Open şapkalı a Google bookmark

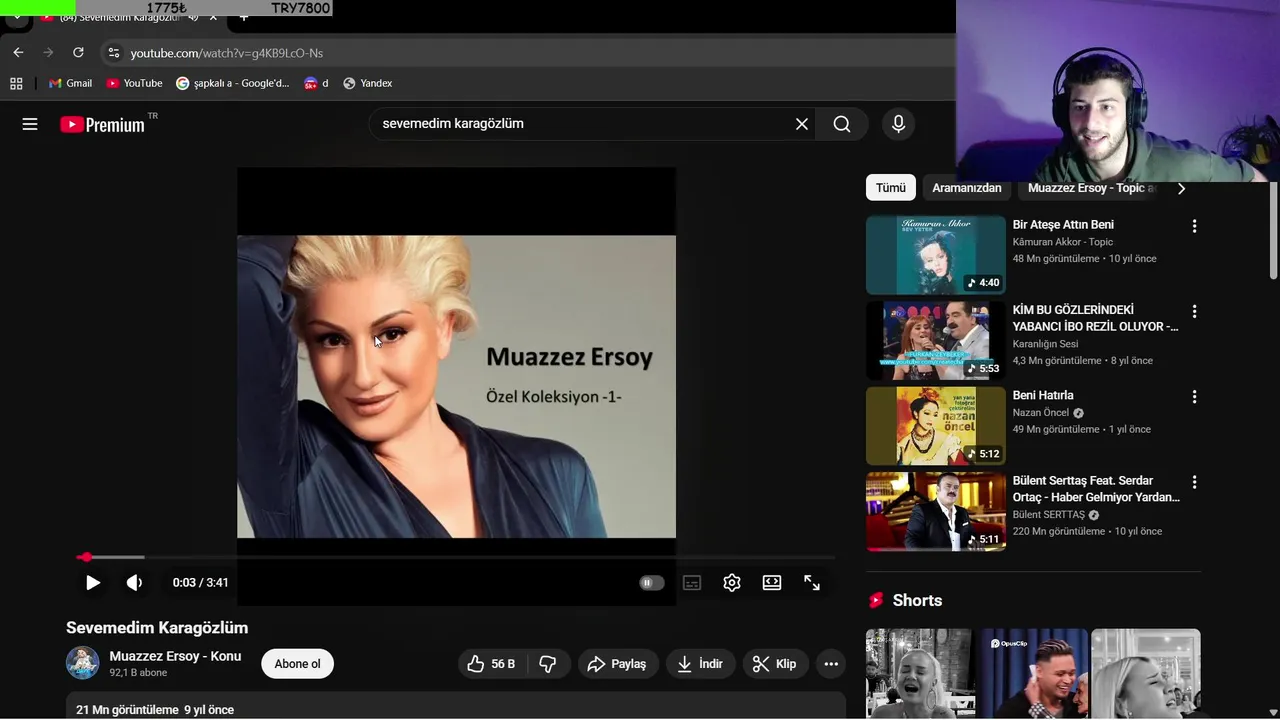(x=232, y=83)
